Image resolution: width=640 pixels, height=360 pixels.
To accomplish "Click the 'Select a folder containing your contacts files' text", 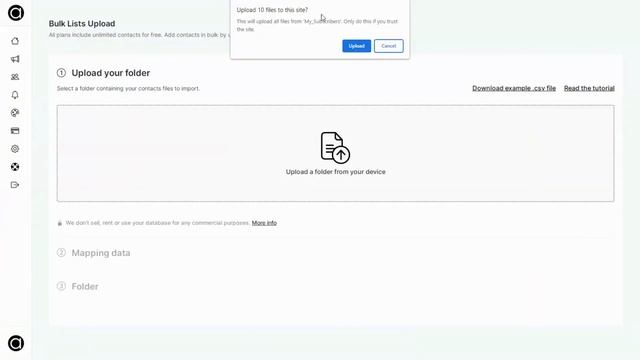I will coord(128,89).
